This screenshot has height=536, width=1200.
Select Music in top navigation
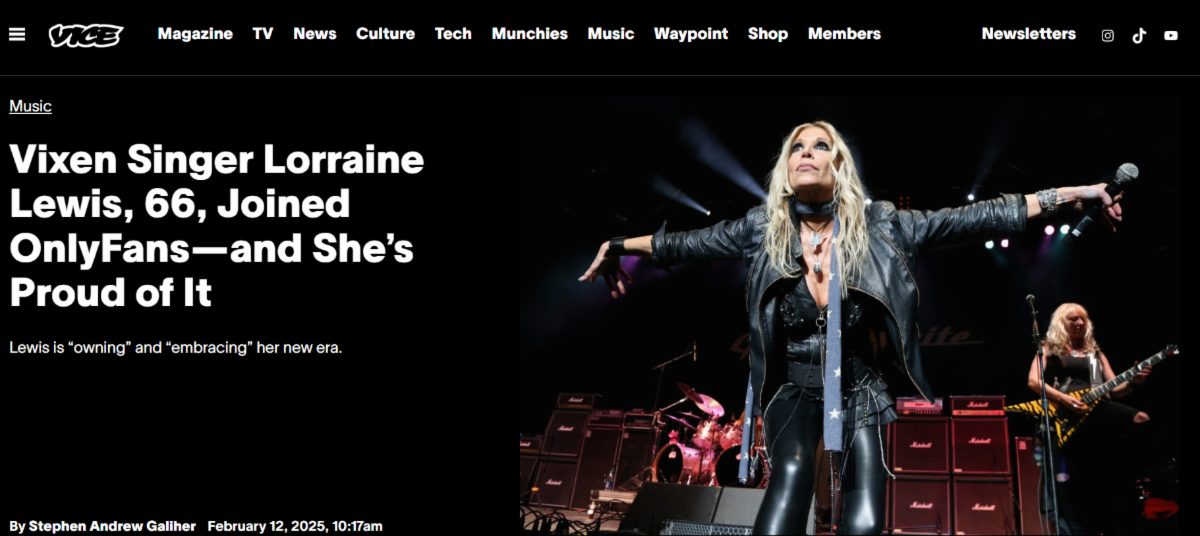[611, 34]
